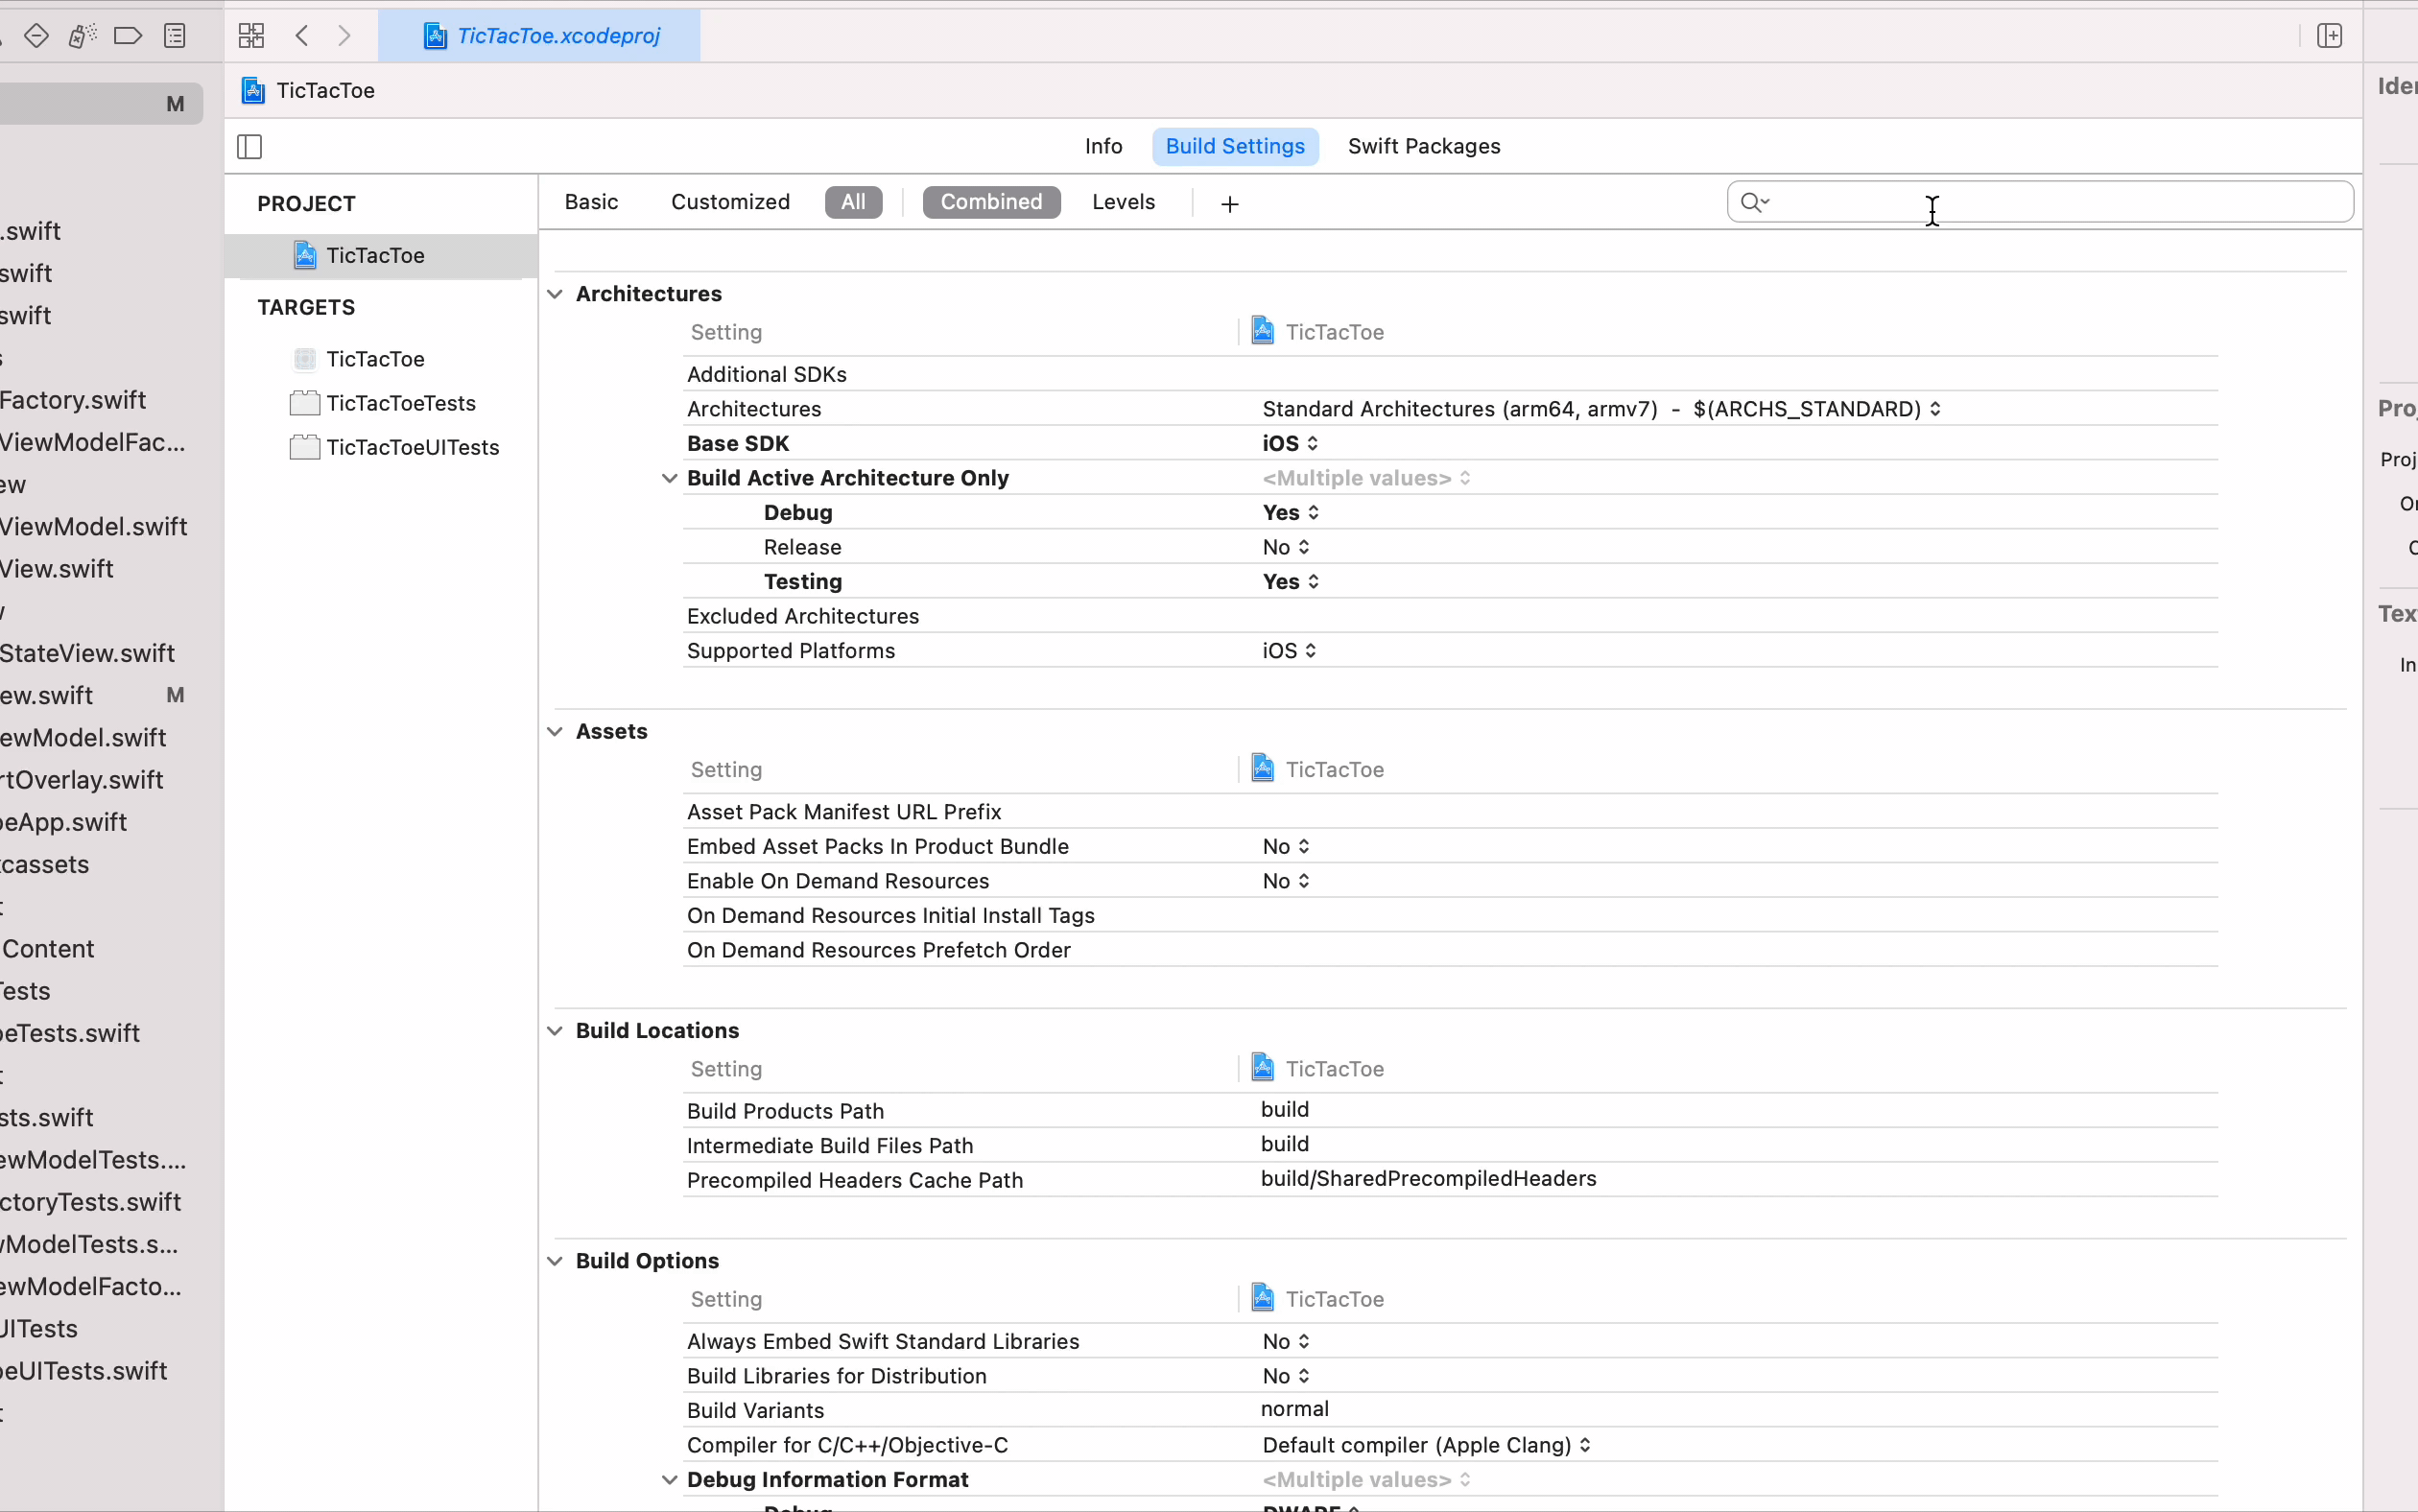Edit the Build Variants normal value
This screenshot has width=2418, height=1512.
1294,1409
